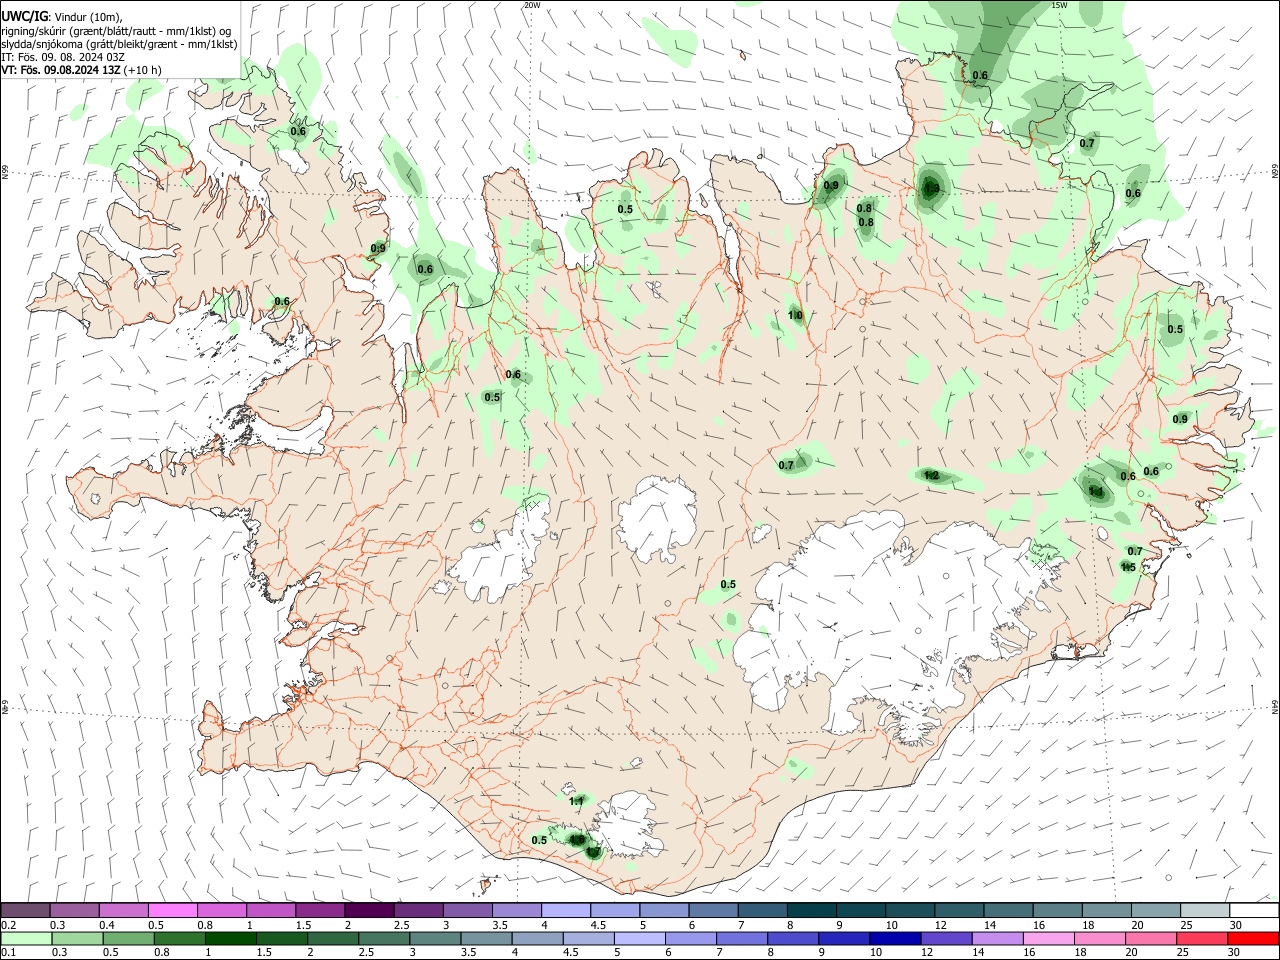The height and width of the screenshot is (960, 1280).
Task: Click the '1.2' precipitation value on the map
Action: pyautogui.click(x=931, y=475)
